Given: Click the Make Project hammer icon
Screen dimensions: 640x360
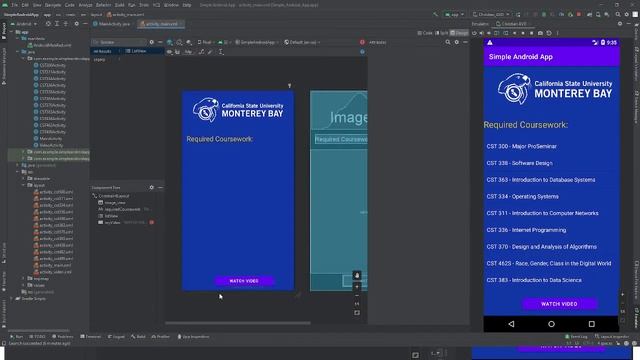Looking at the screenshot, I should tap(435, 15).
